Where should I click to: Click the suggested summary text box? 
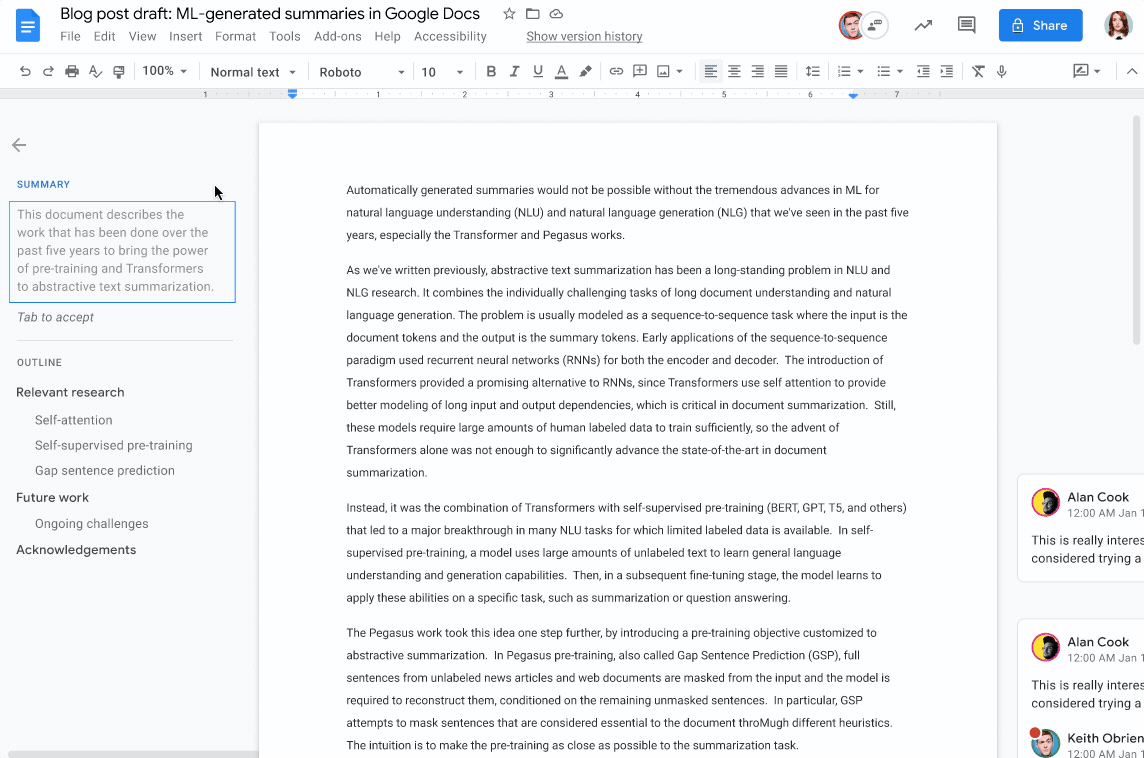pyautogui.click(x=122, y=252)
